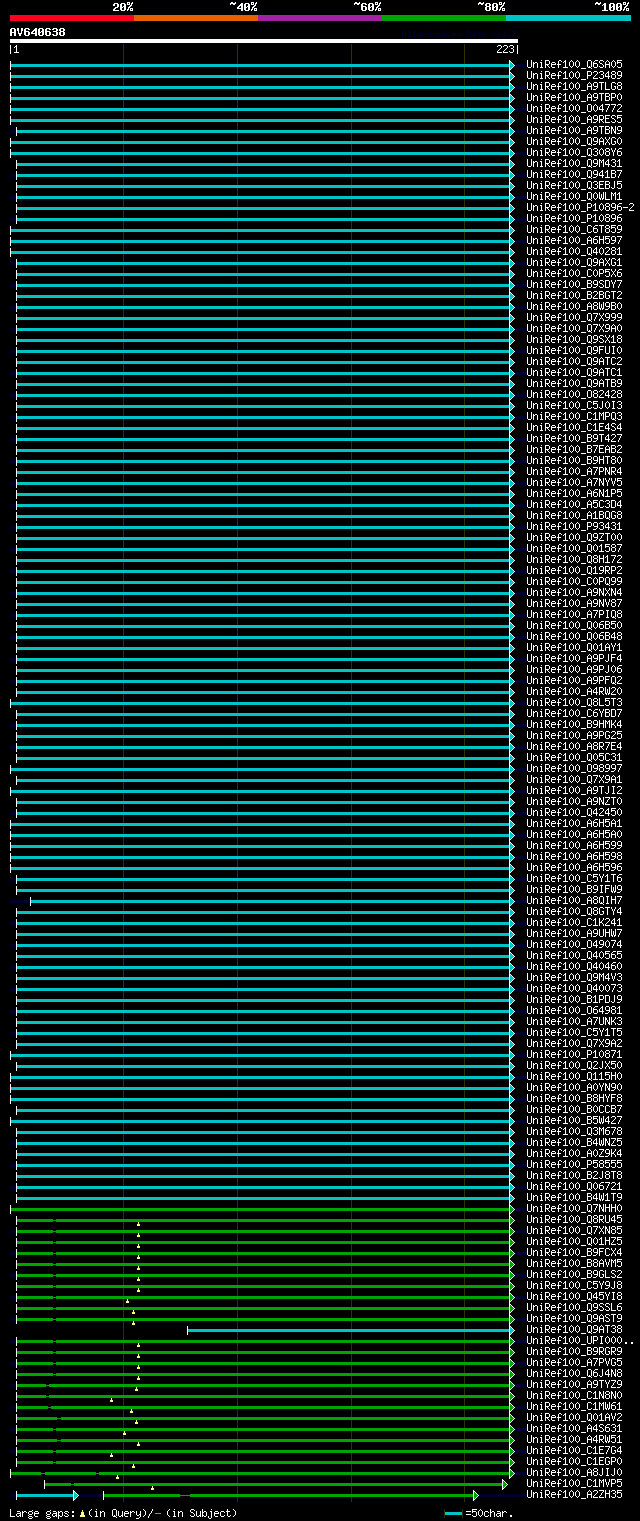The width and height of the screenshot is (640, 1521).
Task: Click the green ~80% legend color segment
Action: (x=444, y=18)
